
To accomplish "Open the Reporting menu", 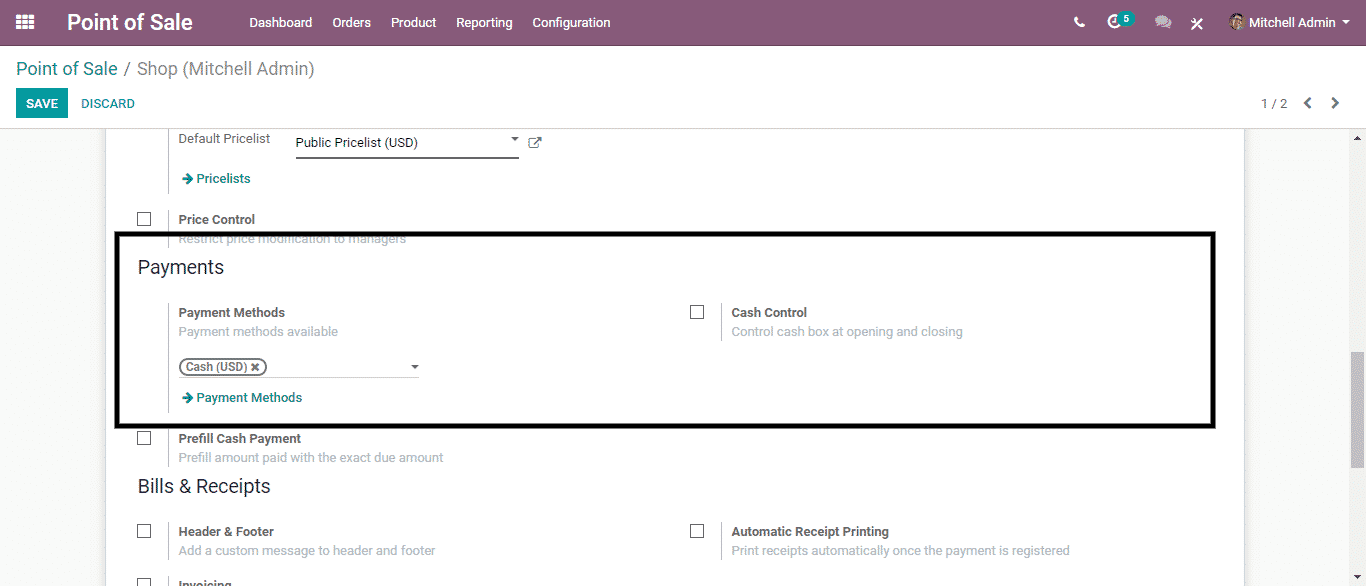I will tap(484, 22).
